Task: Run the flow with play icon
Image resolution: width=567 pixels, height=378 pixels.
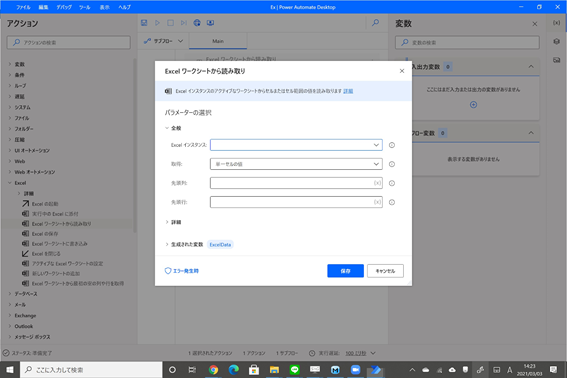Action: tap(157, 23)
